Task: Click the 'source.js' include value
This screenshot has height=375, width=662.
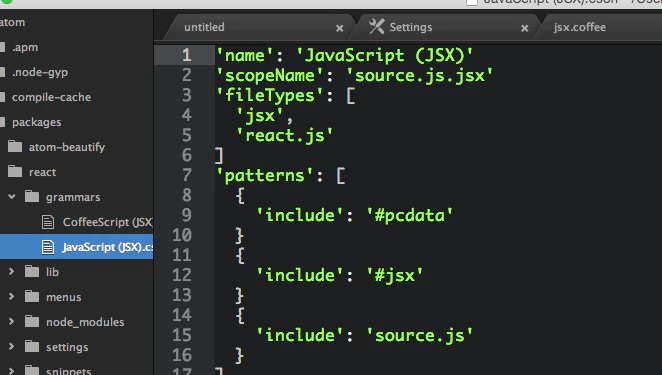Action: tap(419, 335)
